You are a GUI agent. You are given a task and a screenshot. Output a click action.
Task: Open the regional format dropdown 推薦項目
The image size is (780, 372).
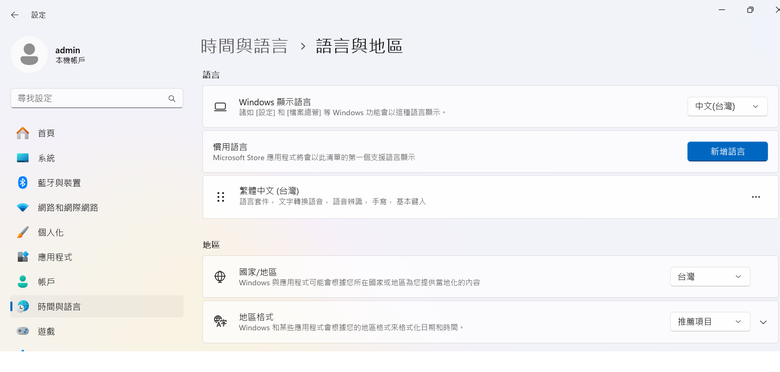pos(710,322)
